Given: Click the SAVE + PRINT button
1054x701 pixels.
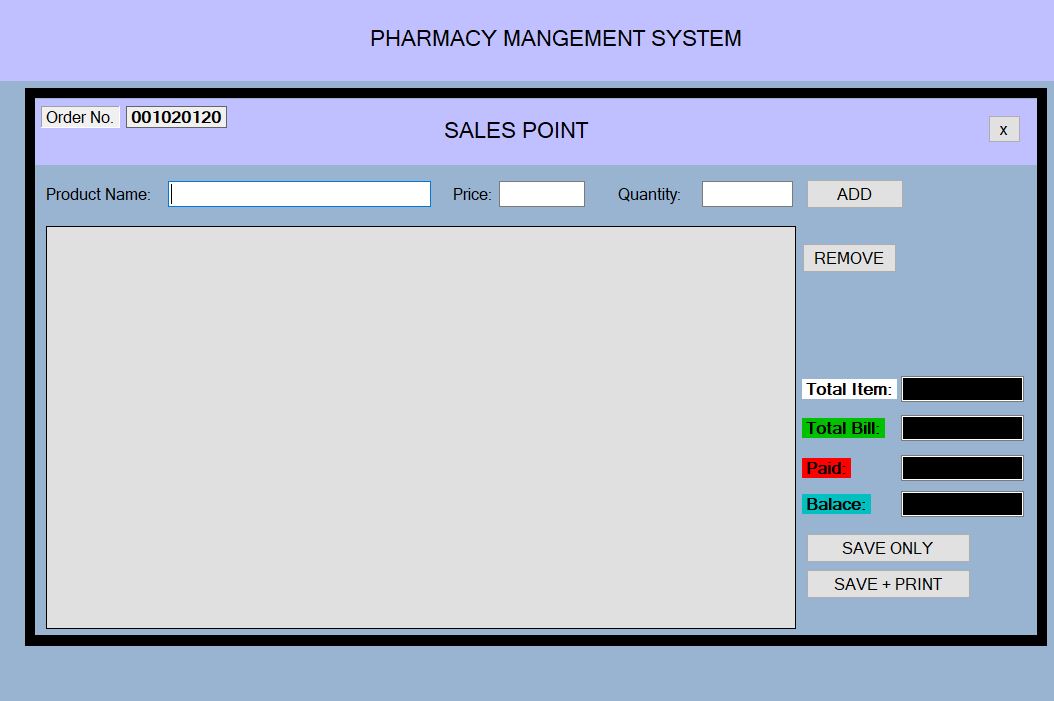Looking at the screenshot, I should (888, 584).
